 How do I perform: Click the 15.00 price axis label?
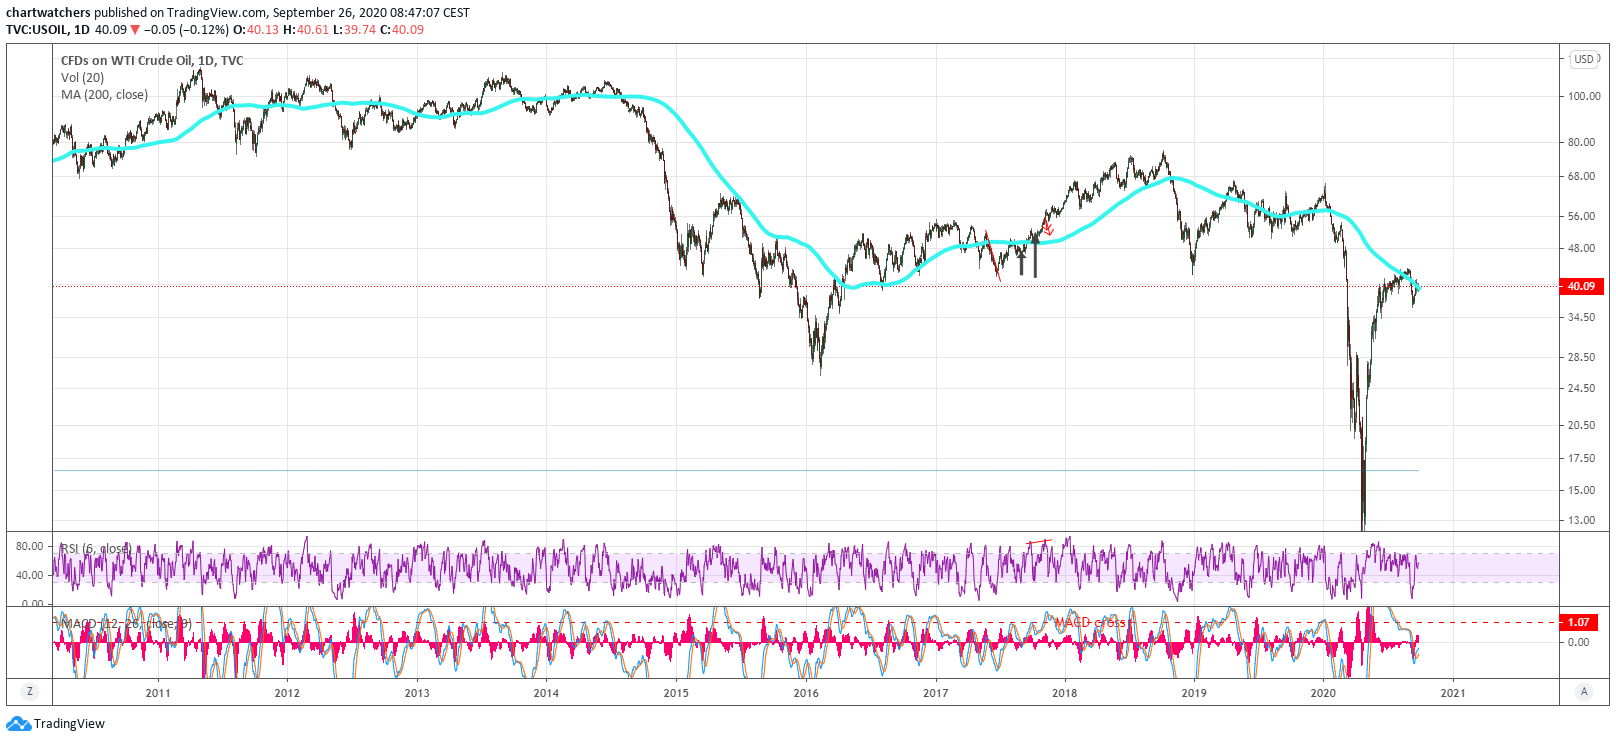(1581, 491)
